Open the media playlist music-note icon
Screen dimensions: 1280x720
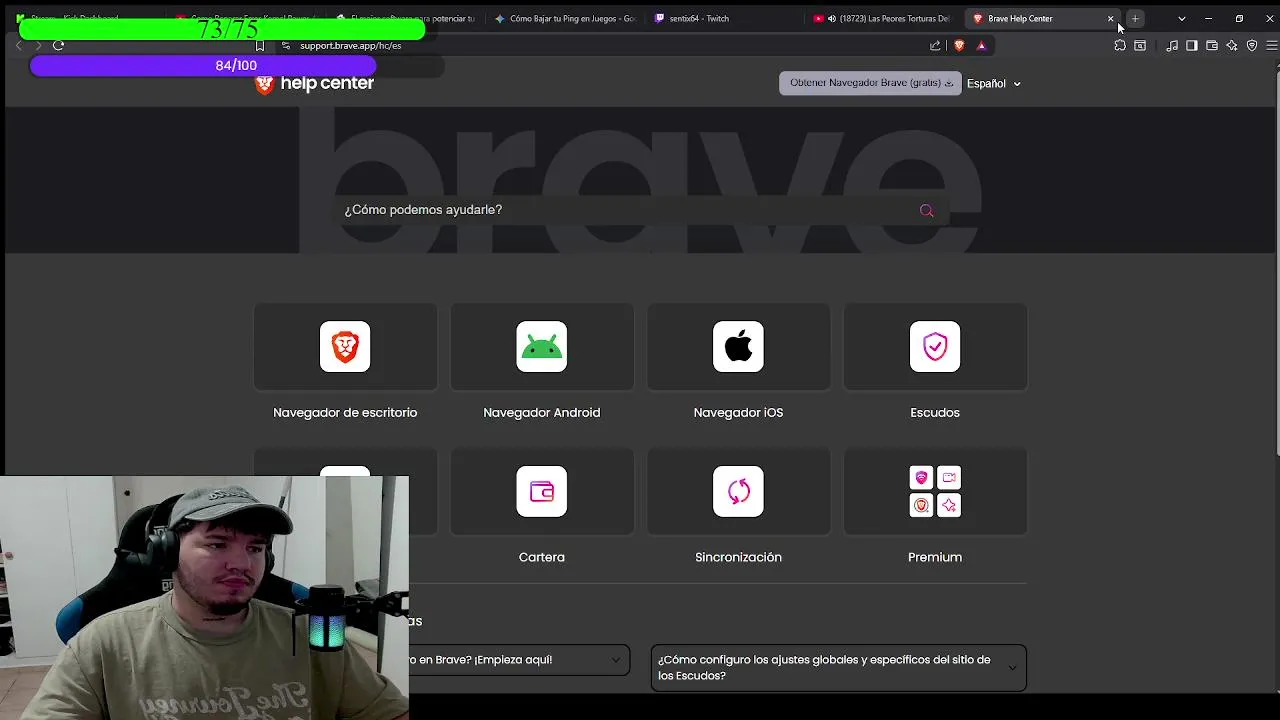[1172, 45]
